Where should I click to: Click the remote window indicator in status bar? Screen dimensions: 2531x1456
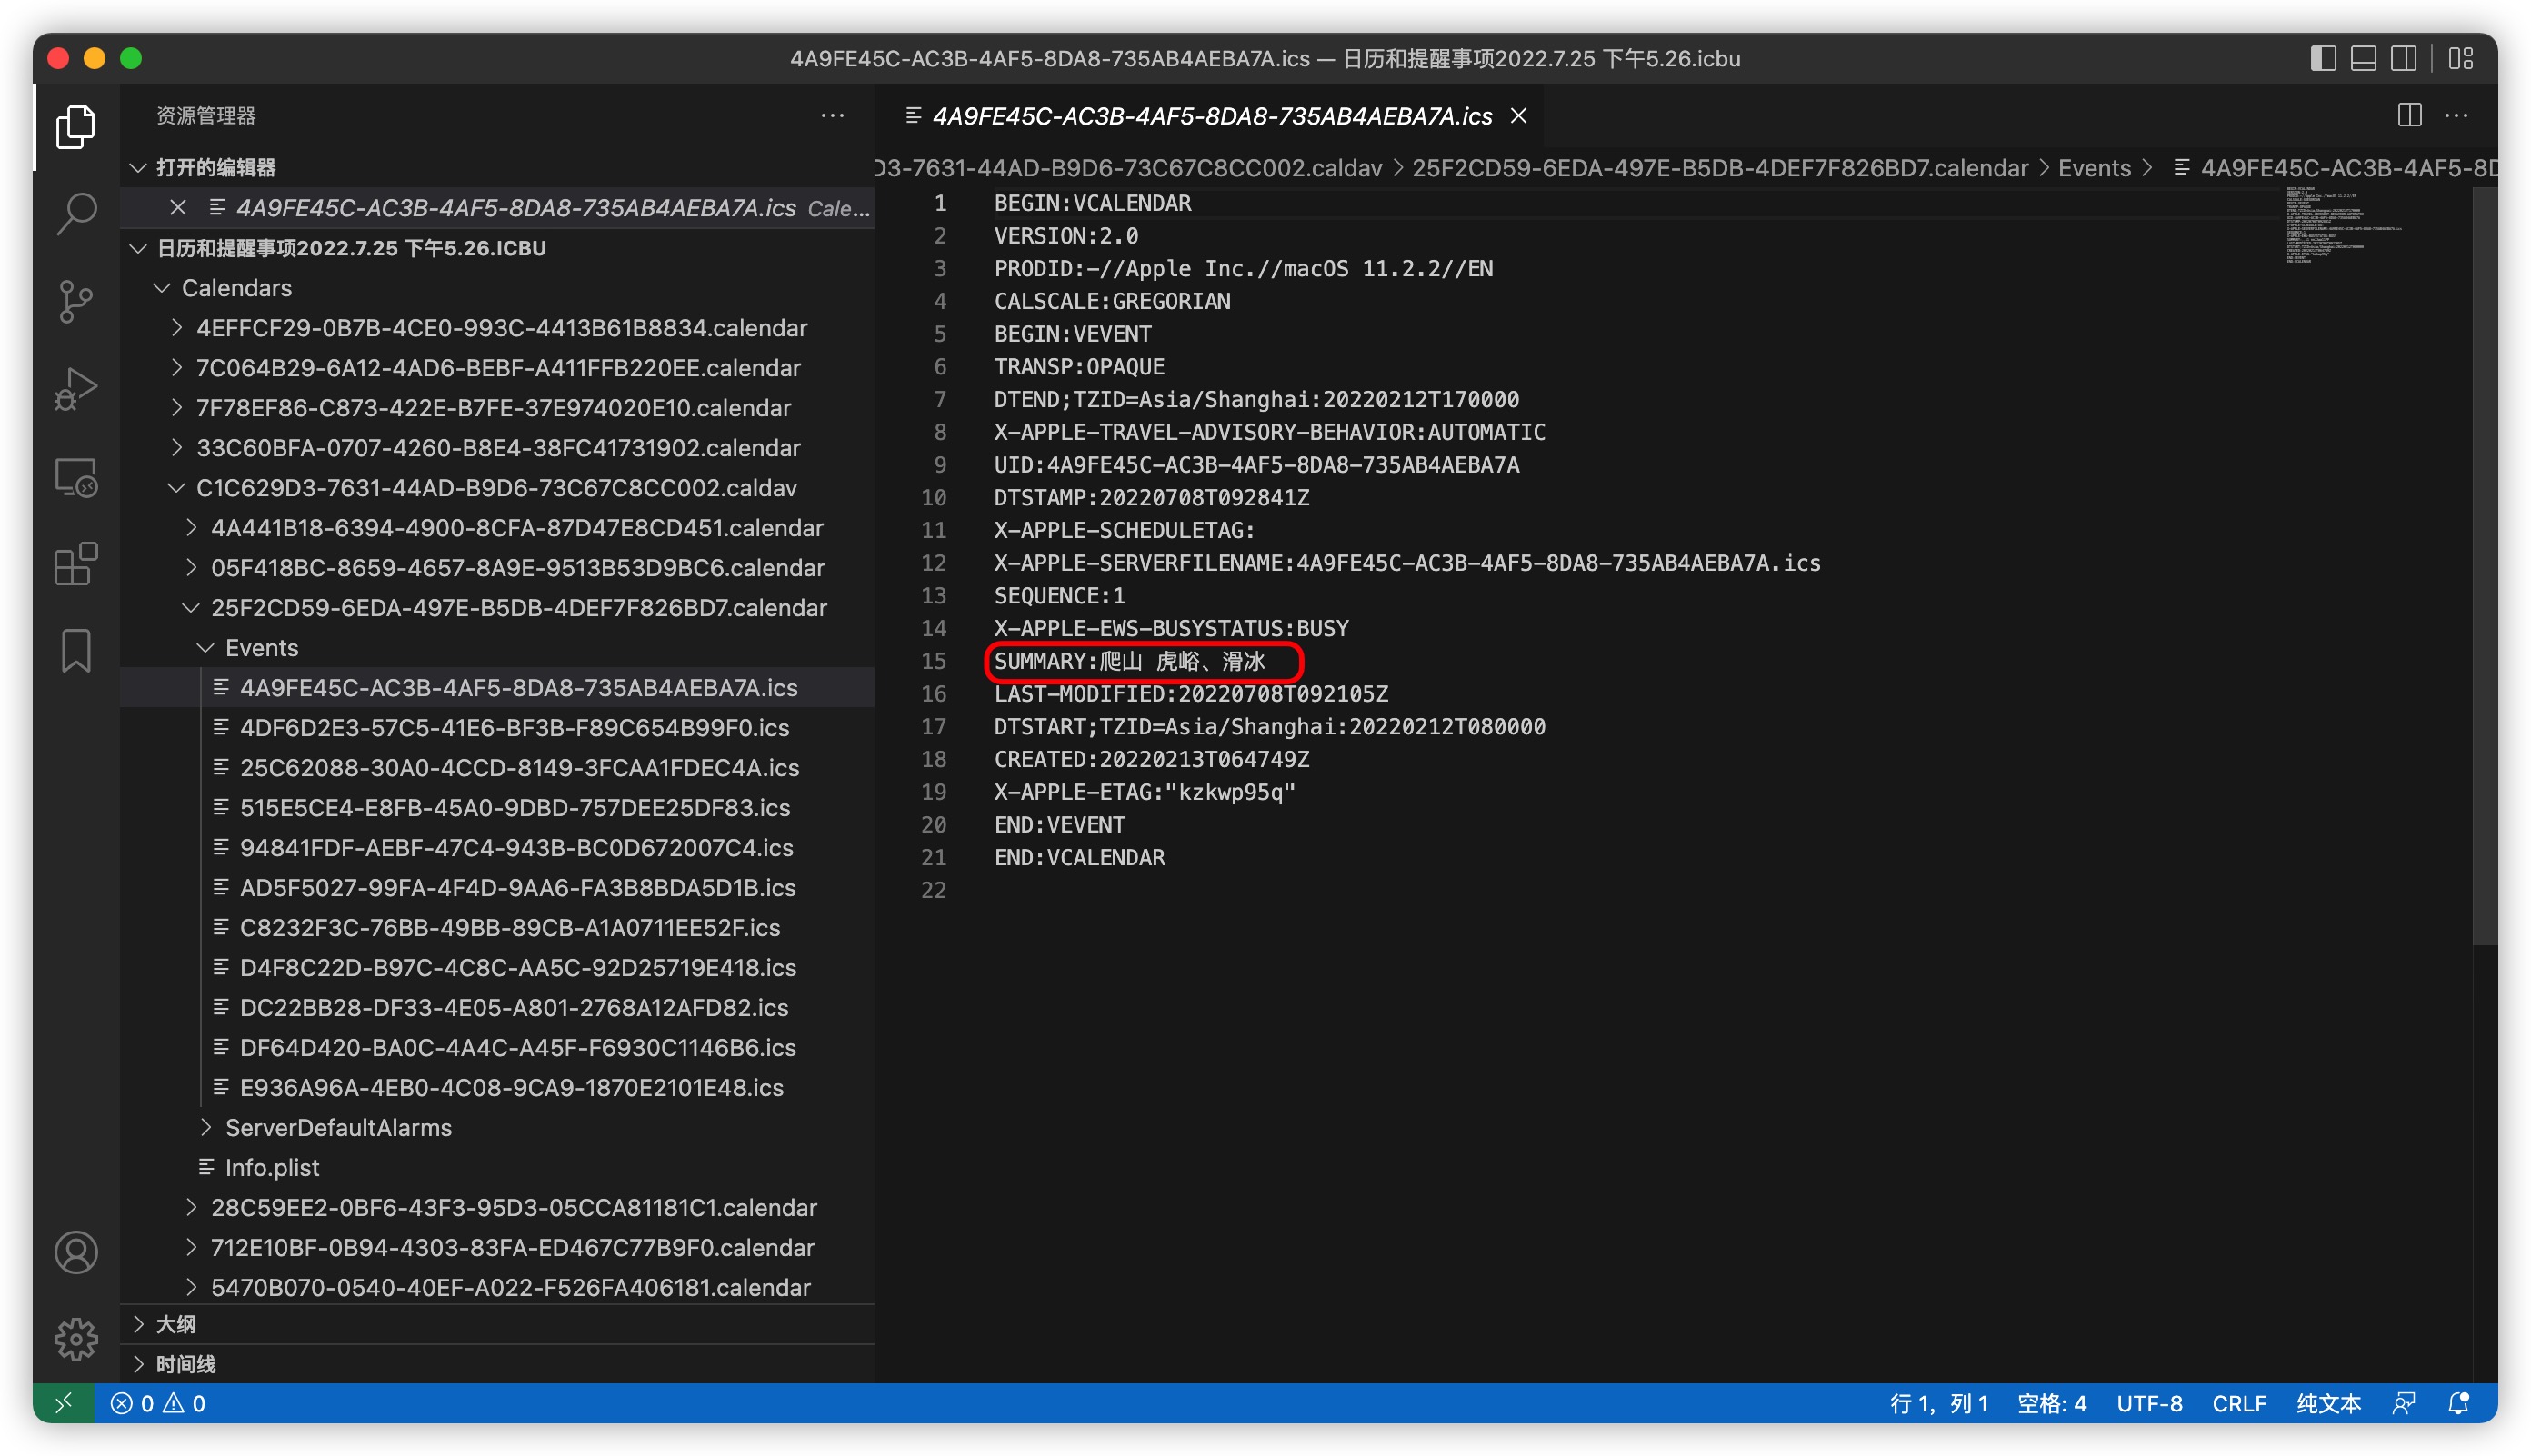coord(63,1403)
